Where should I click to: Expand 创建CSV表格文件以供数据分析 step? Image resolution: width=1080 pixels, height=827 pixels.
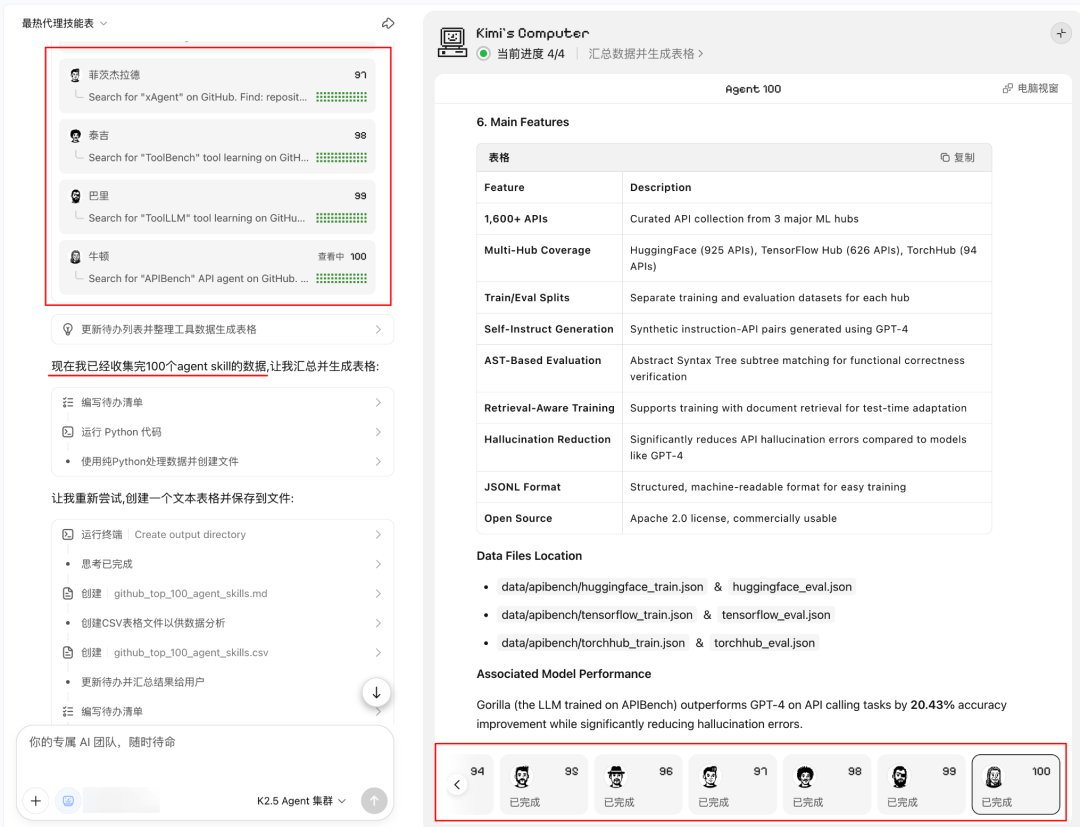(222, 623)
